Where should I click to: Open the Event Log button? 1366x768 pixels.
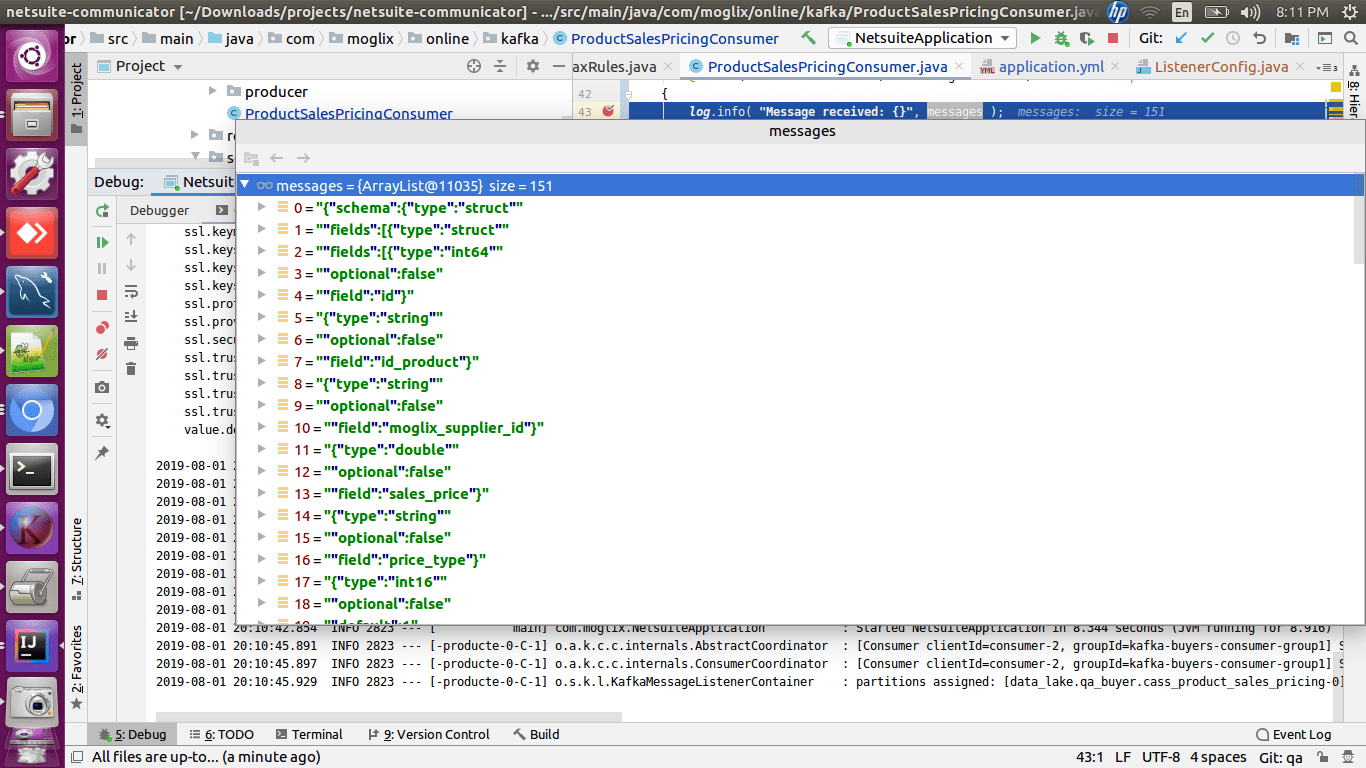[1293, 734]
